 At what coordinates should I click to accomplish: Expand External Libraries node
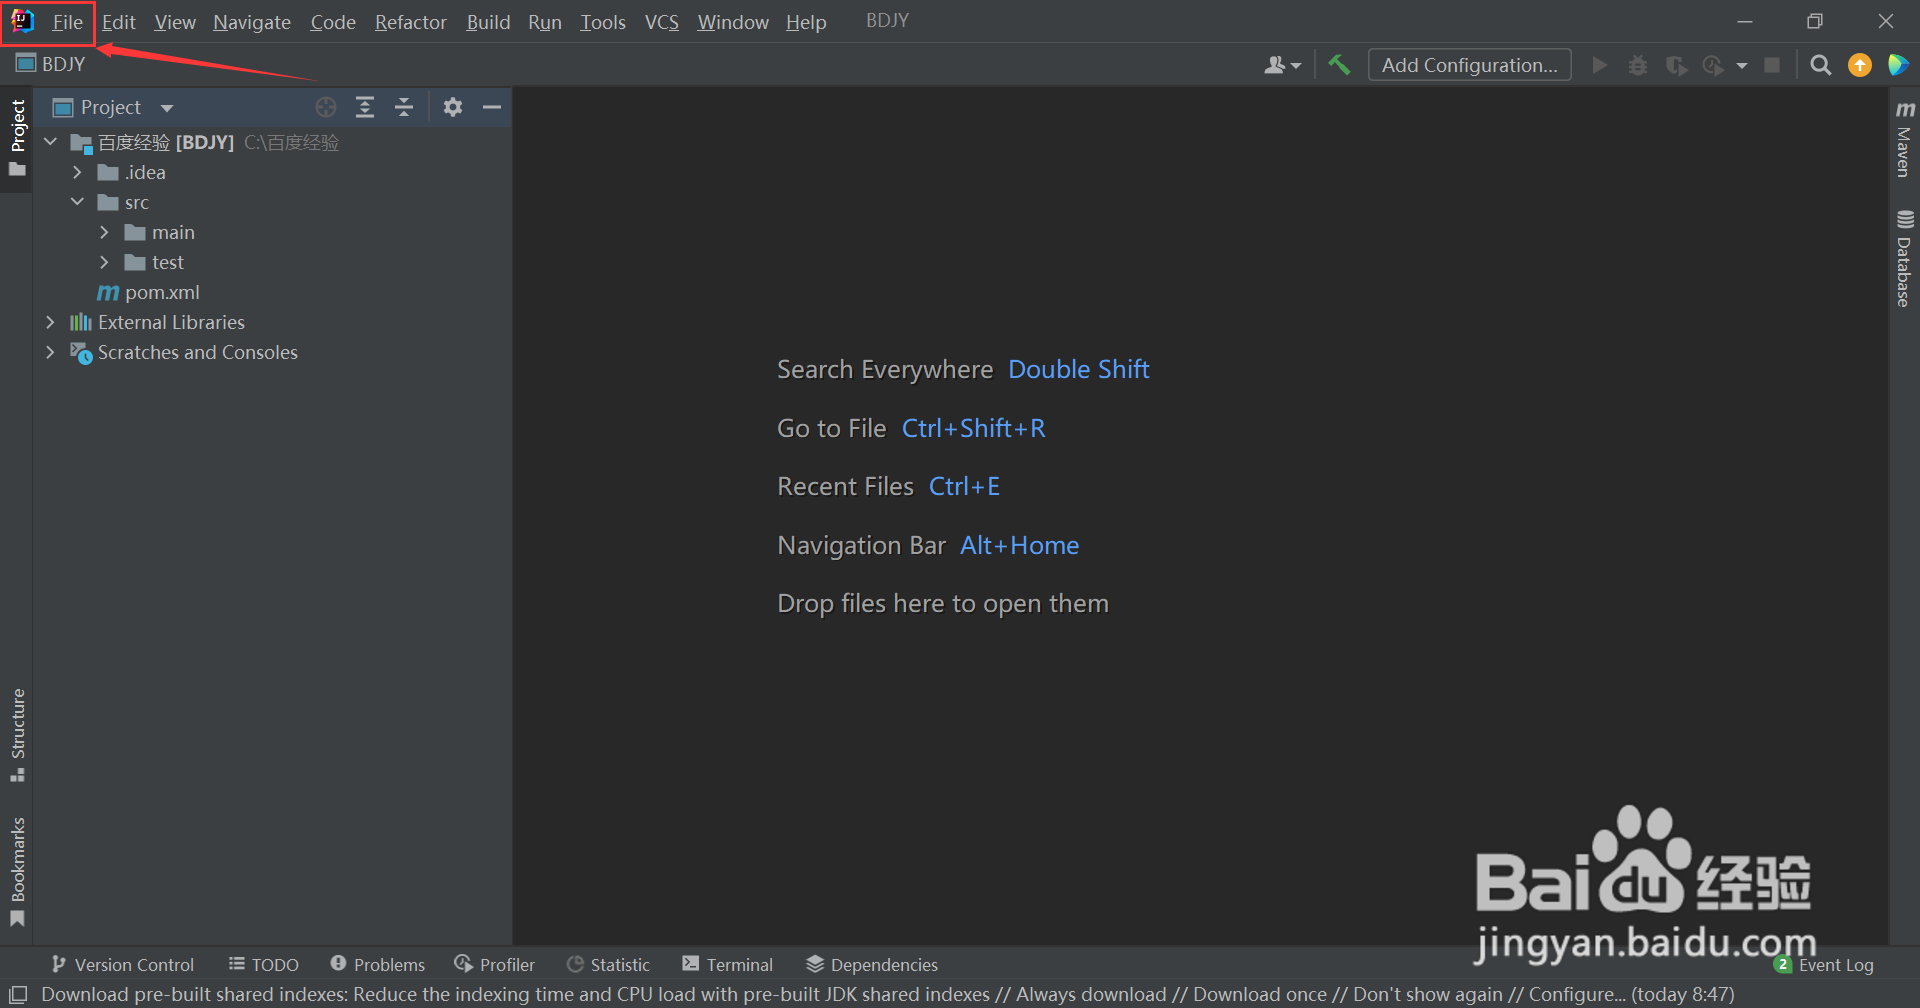coord(51,322)
